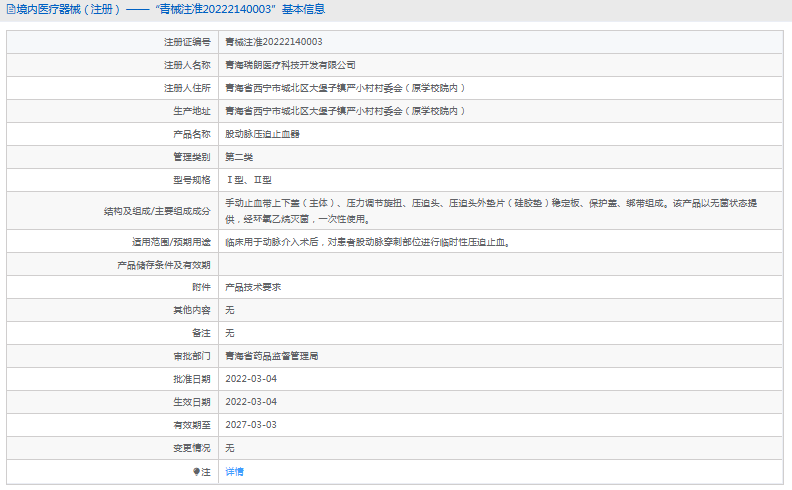Click the document icon in the page header
Viewport: 792px width, 490px height.
tap(11, 9)
